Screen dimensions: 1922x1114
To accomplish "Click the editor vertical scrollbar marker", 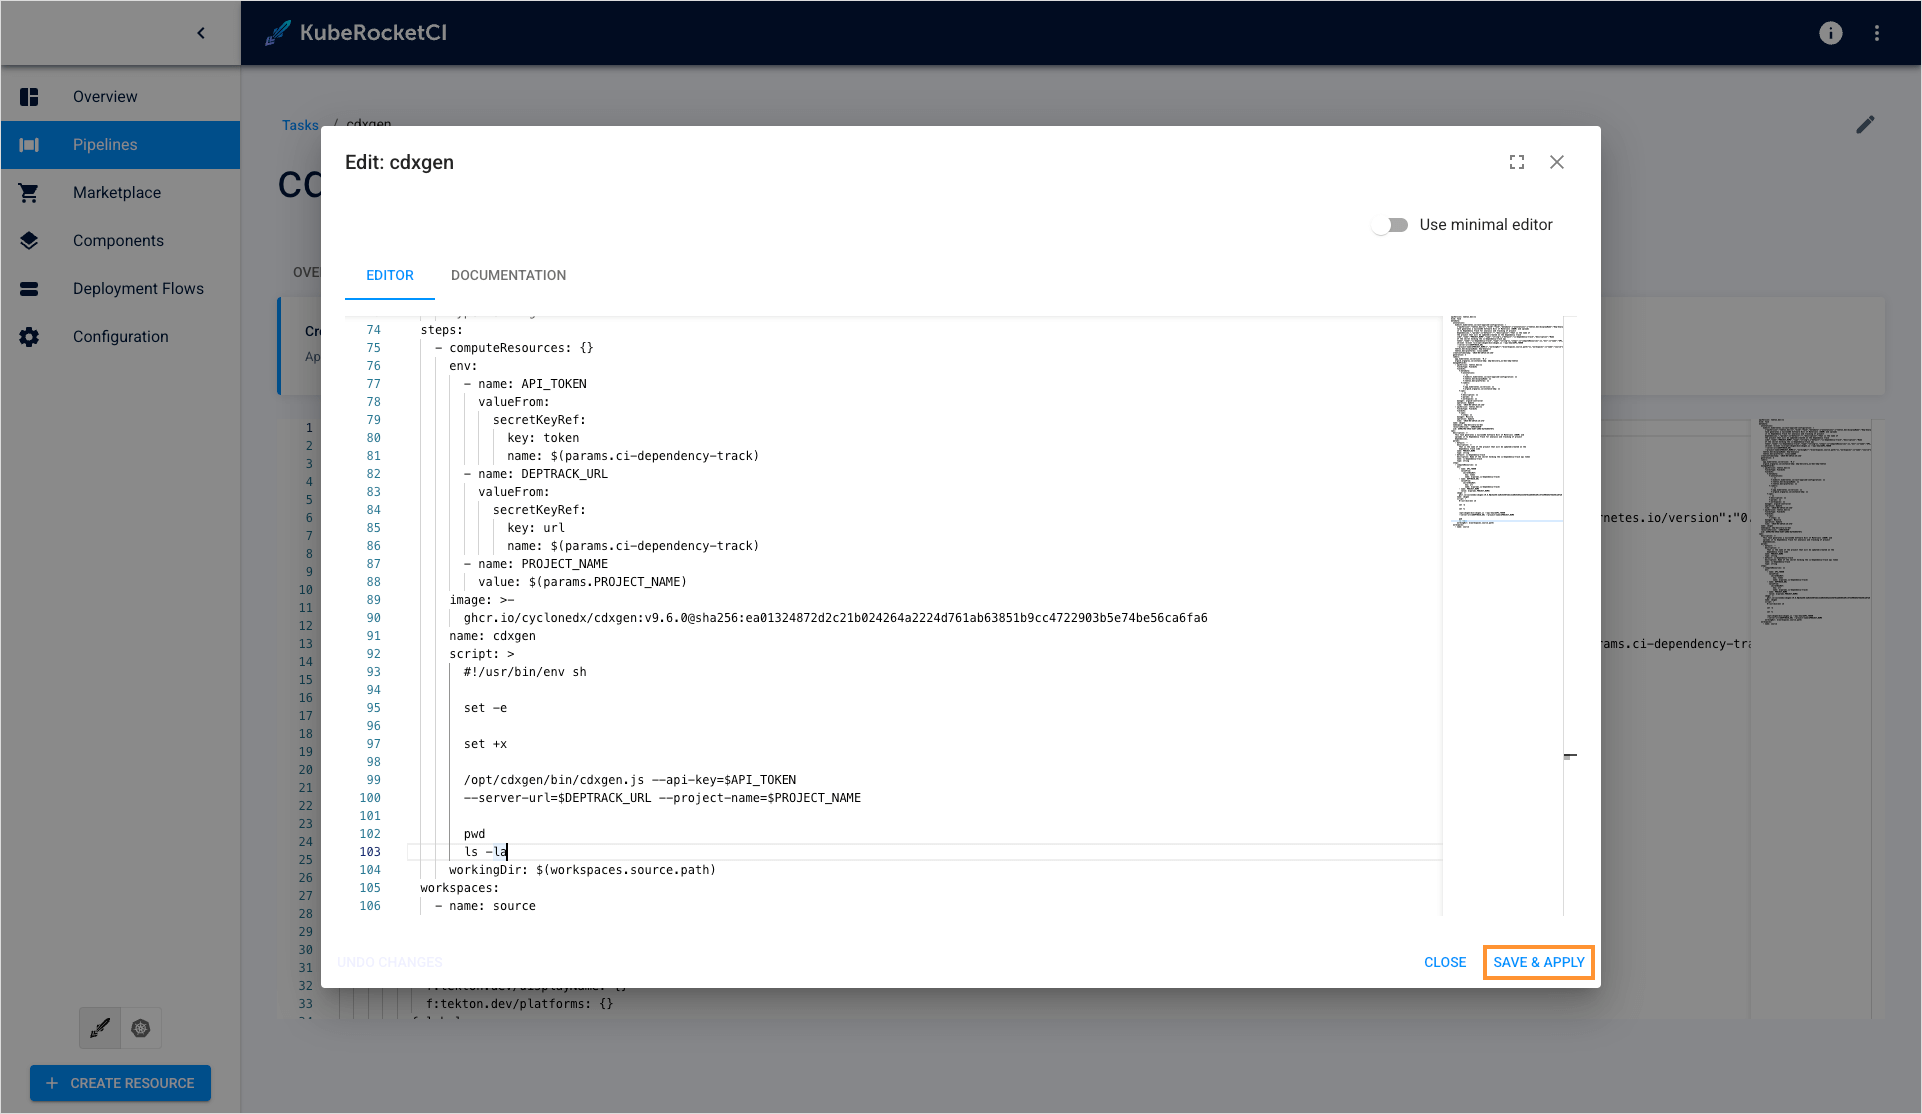I will [1570, 756].
